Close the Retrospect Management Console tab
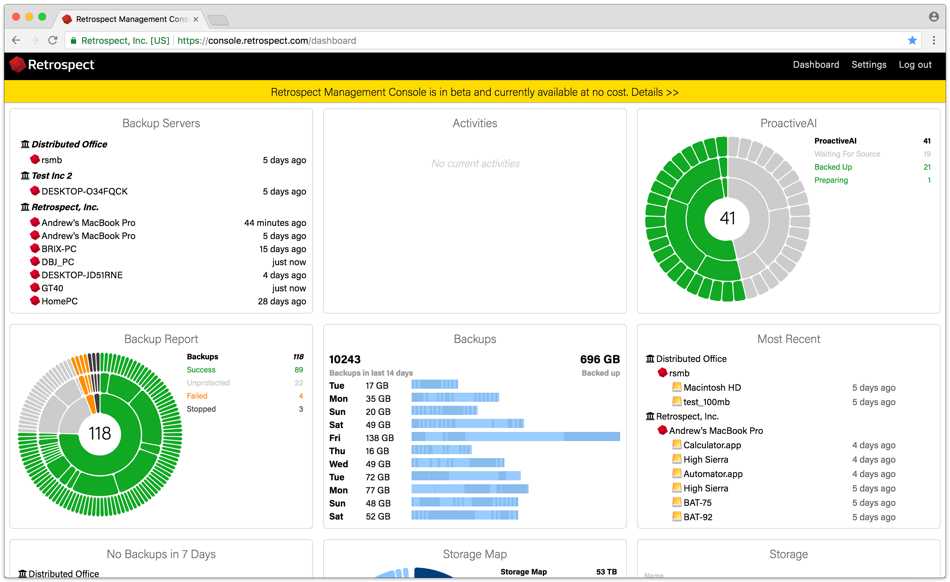The image size is (950, 582). 196,19
